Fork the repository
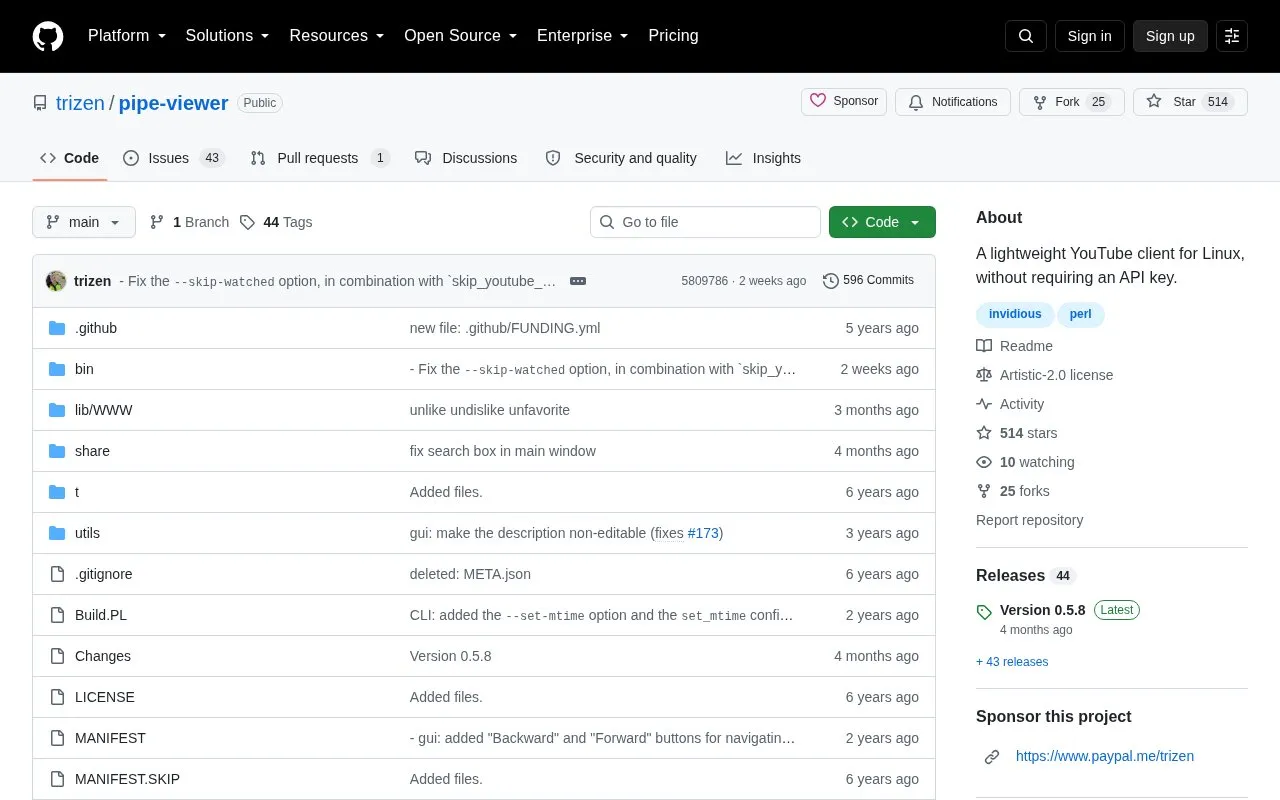 1072,102
